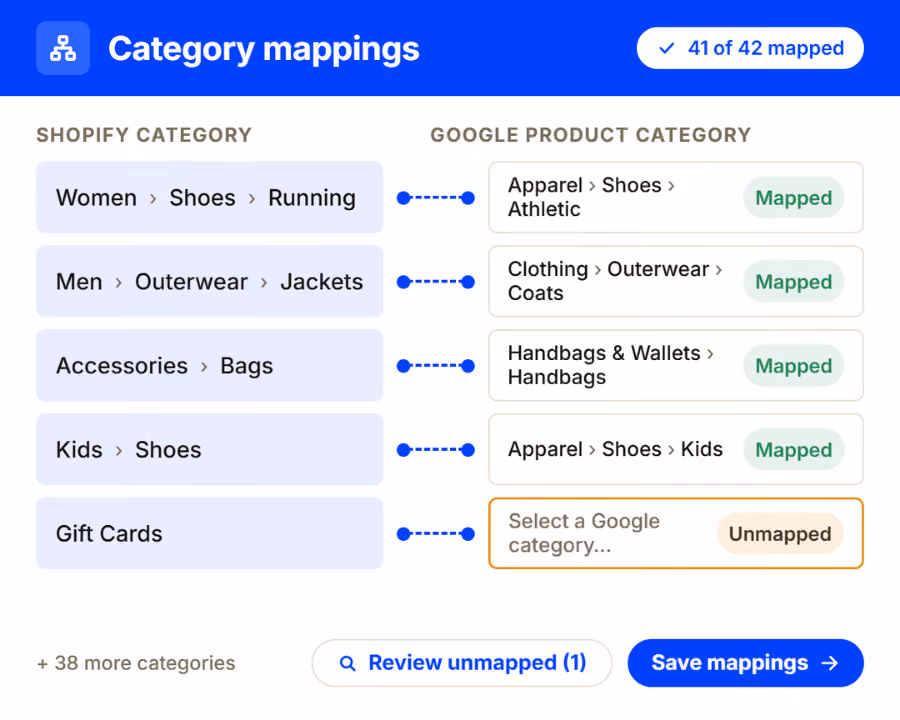Open the Select a Google category field
Screen dimensions: 900x720
[x=676, y=533]
